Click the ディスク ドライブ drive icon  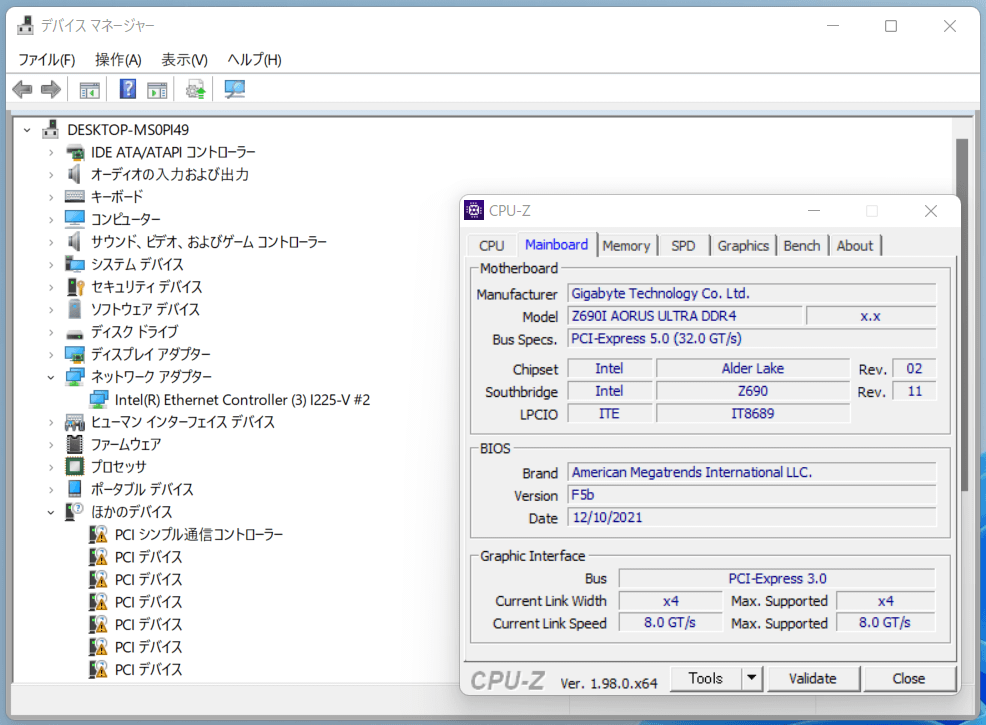click(75, 333)
